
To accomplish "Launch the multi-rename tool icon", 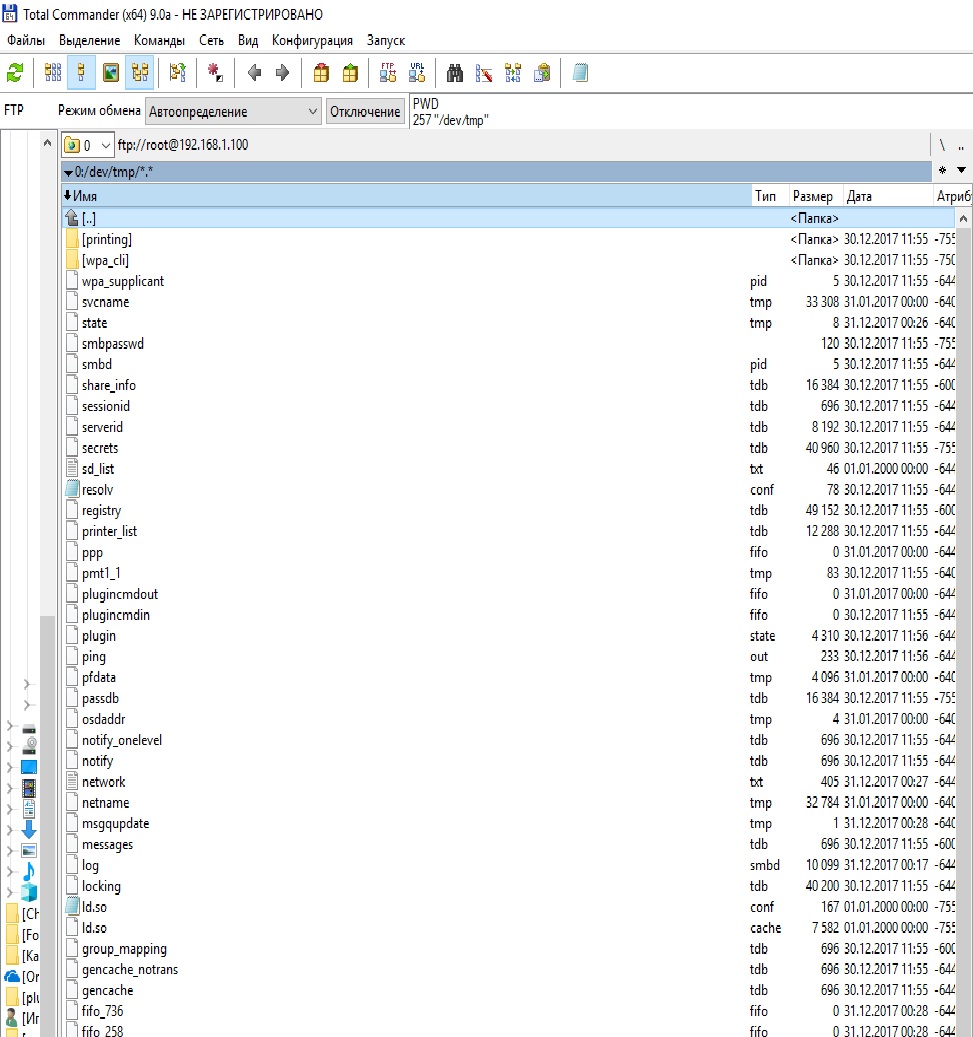I will pyautogui.click(x=484, y=73).
